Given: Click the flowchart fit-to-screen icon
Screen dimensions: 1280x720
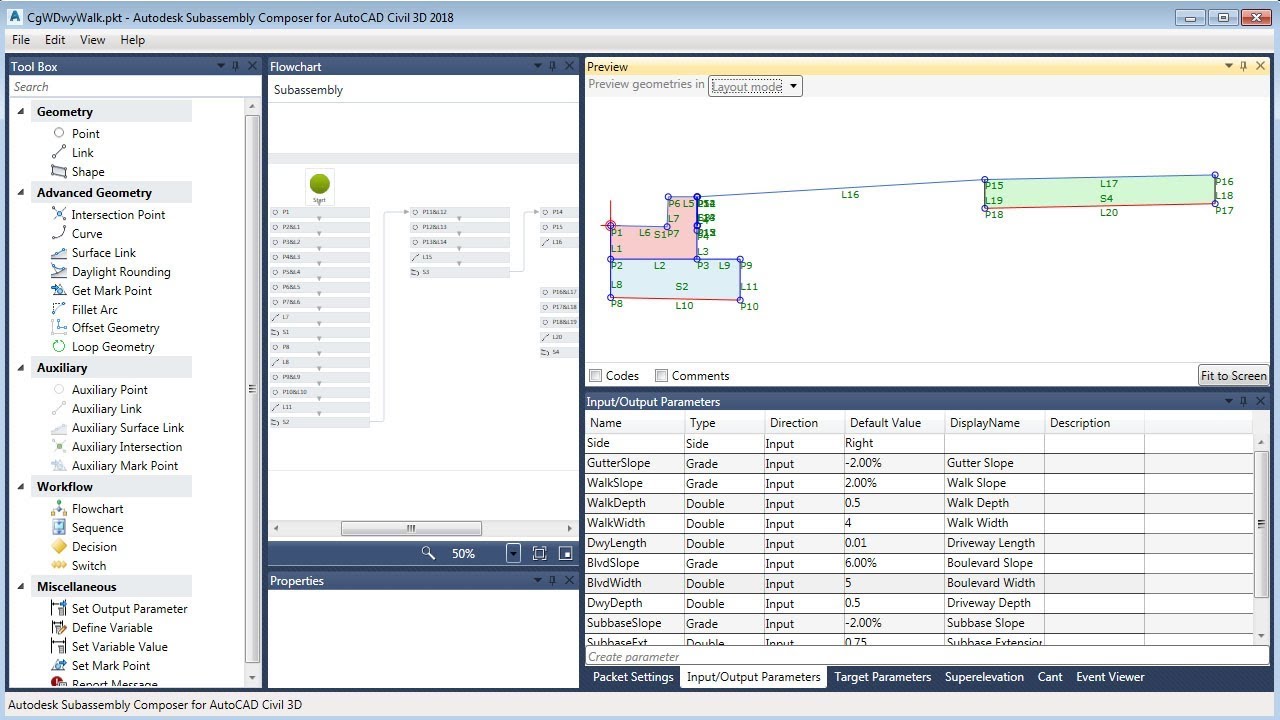Looking at the screenshot, I should pyautogui.click(x=539, y=553).
